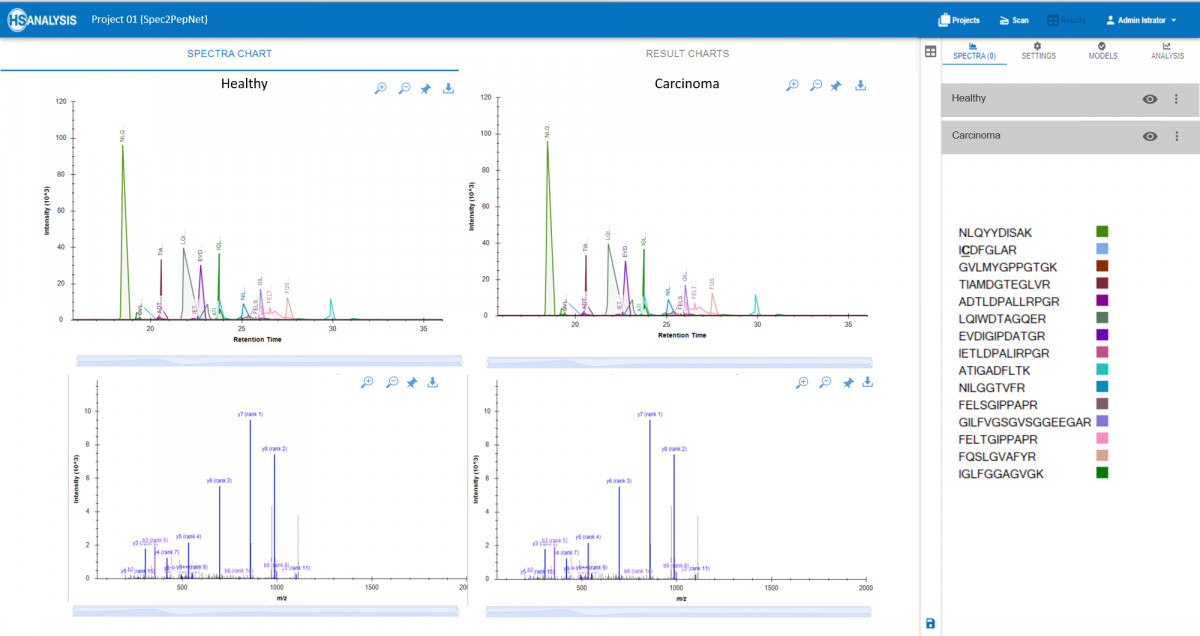Open the chart layout grid icon
The height and width of the screenshot is (636, 1200).
pyautogui.click(x=930, y=52)
